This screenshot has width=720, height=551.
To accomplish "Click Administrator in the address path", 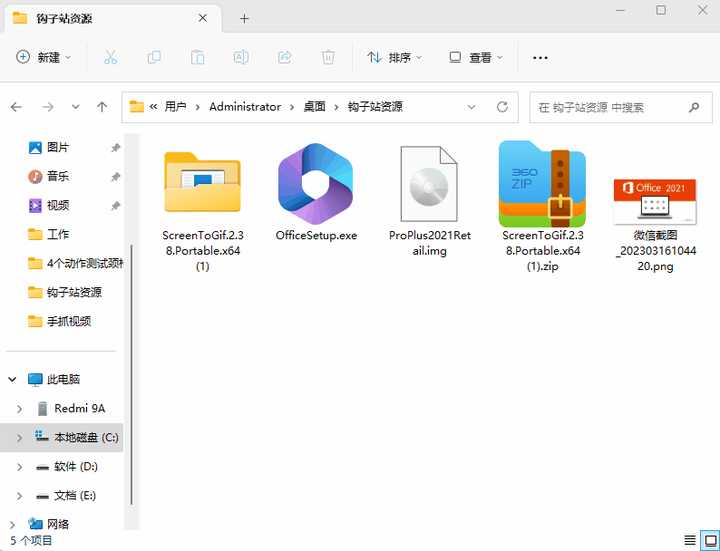I will (x=245, y=107).
